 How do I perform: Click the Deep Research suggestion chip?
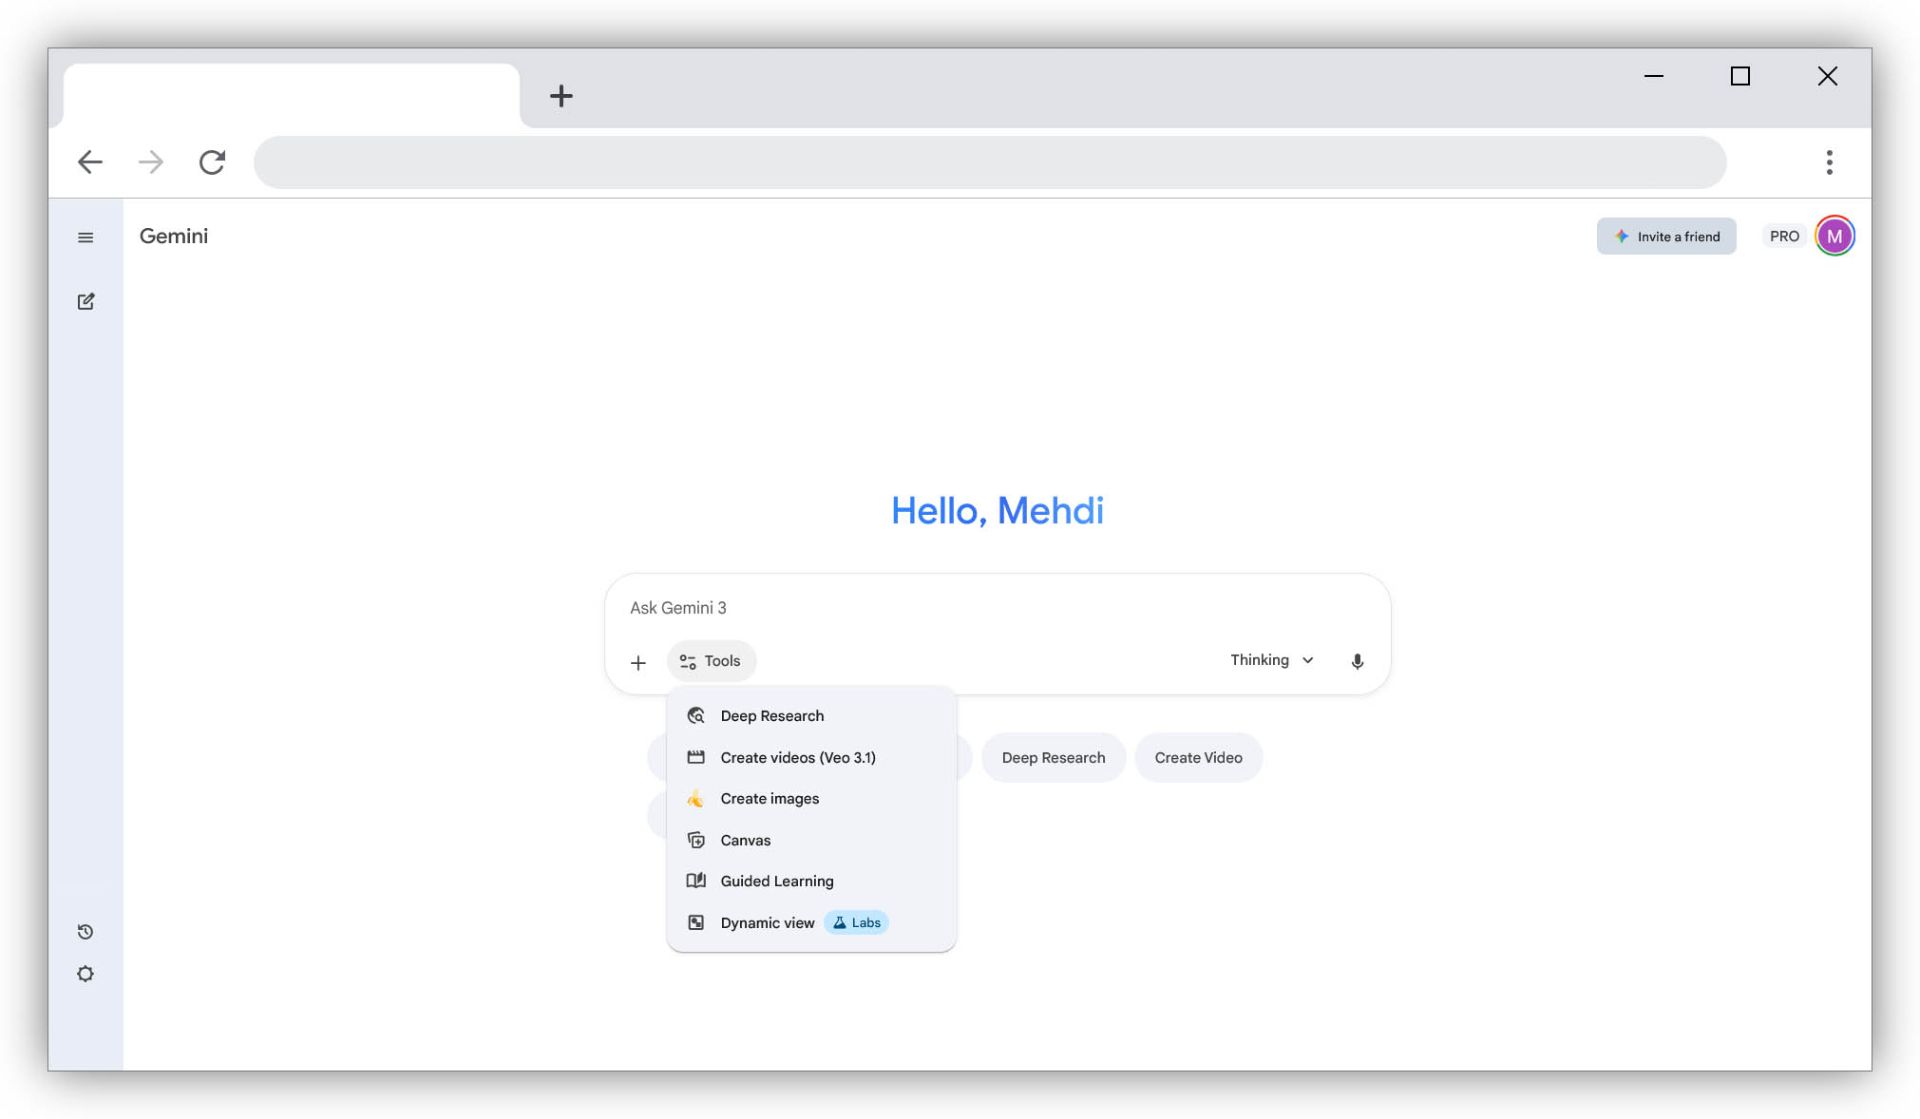1052,757
